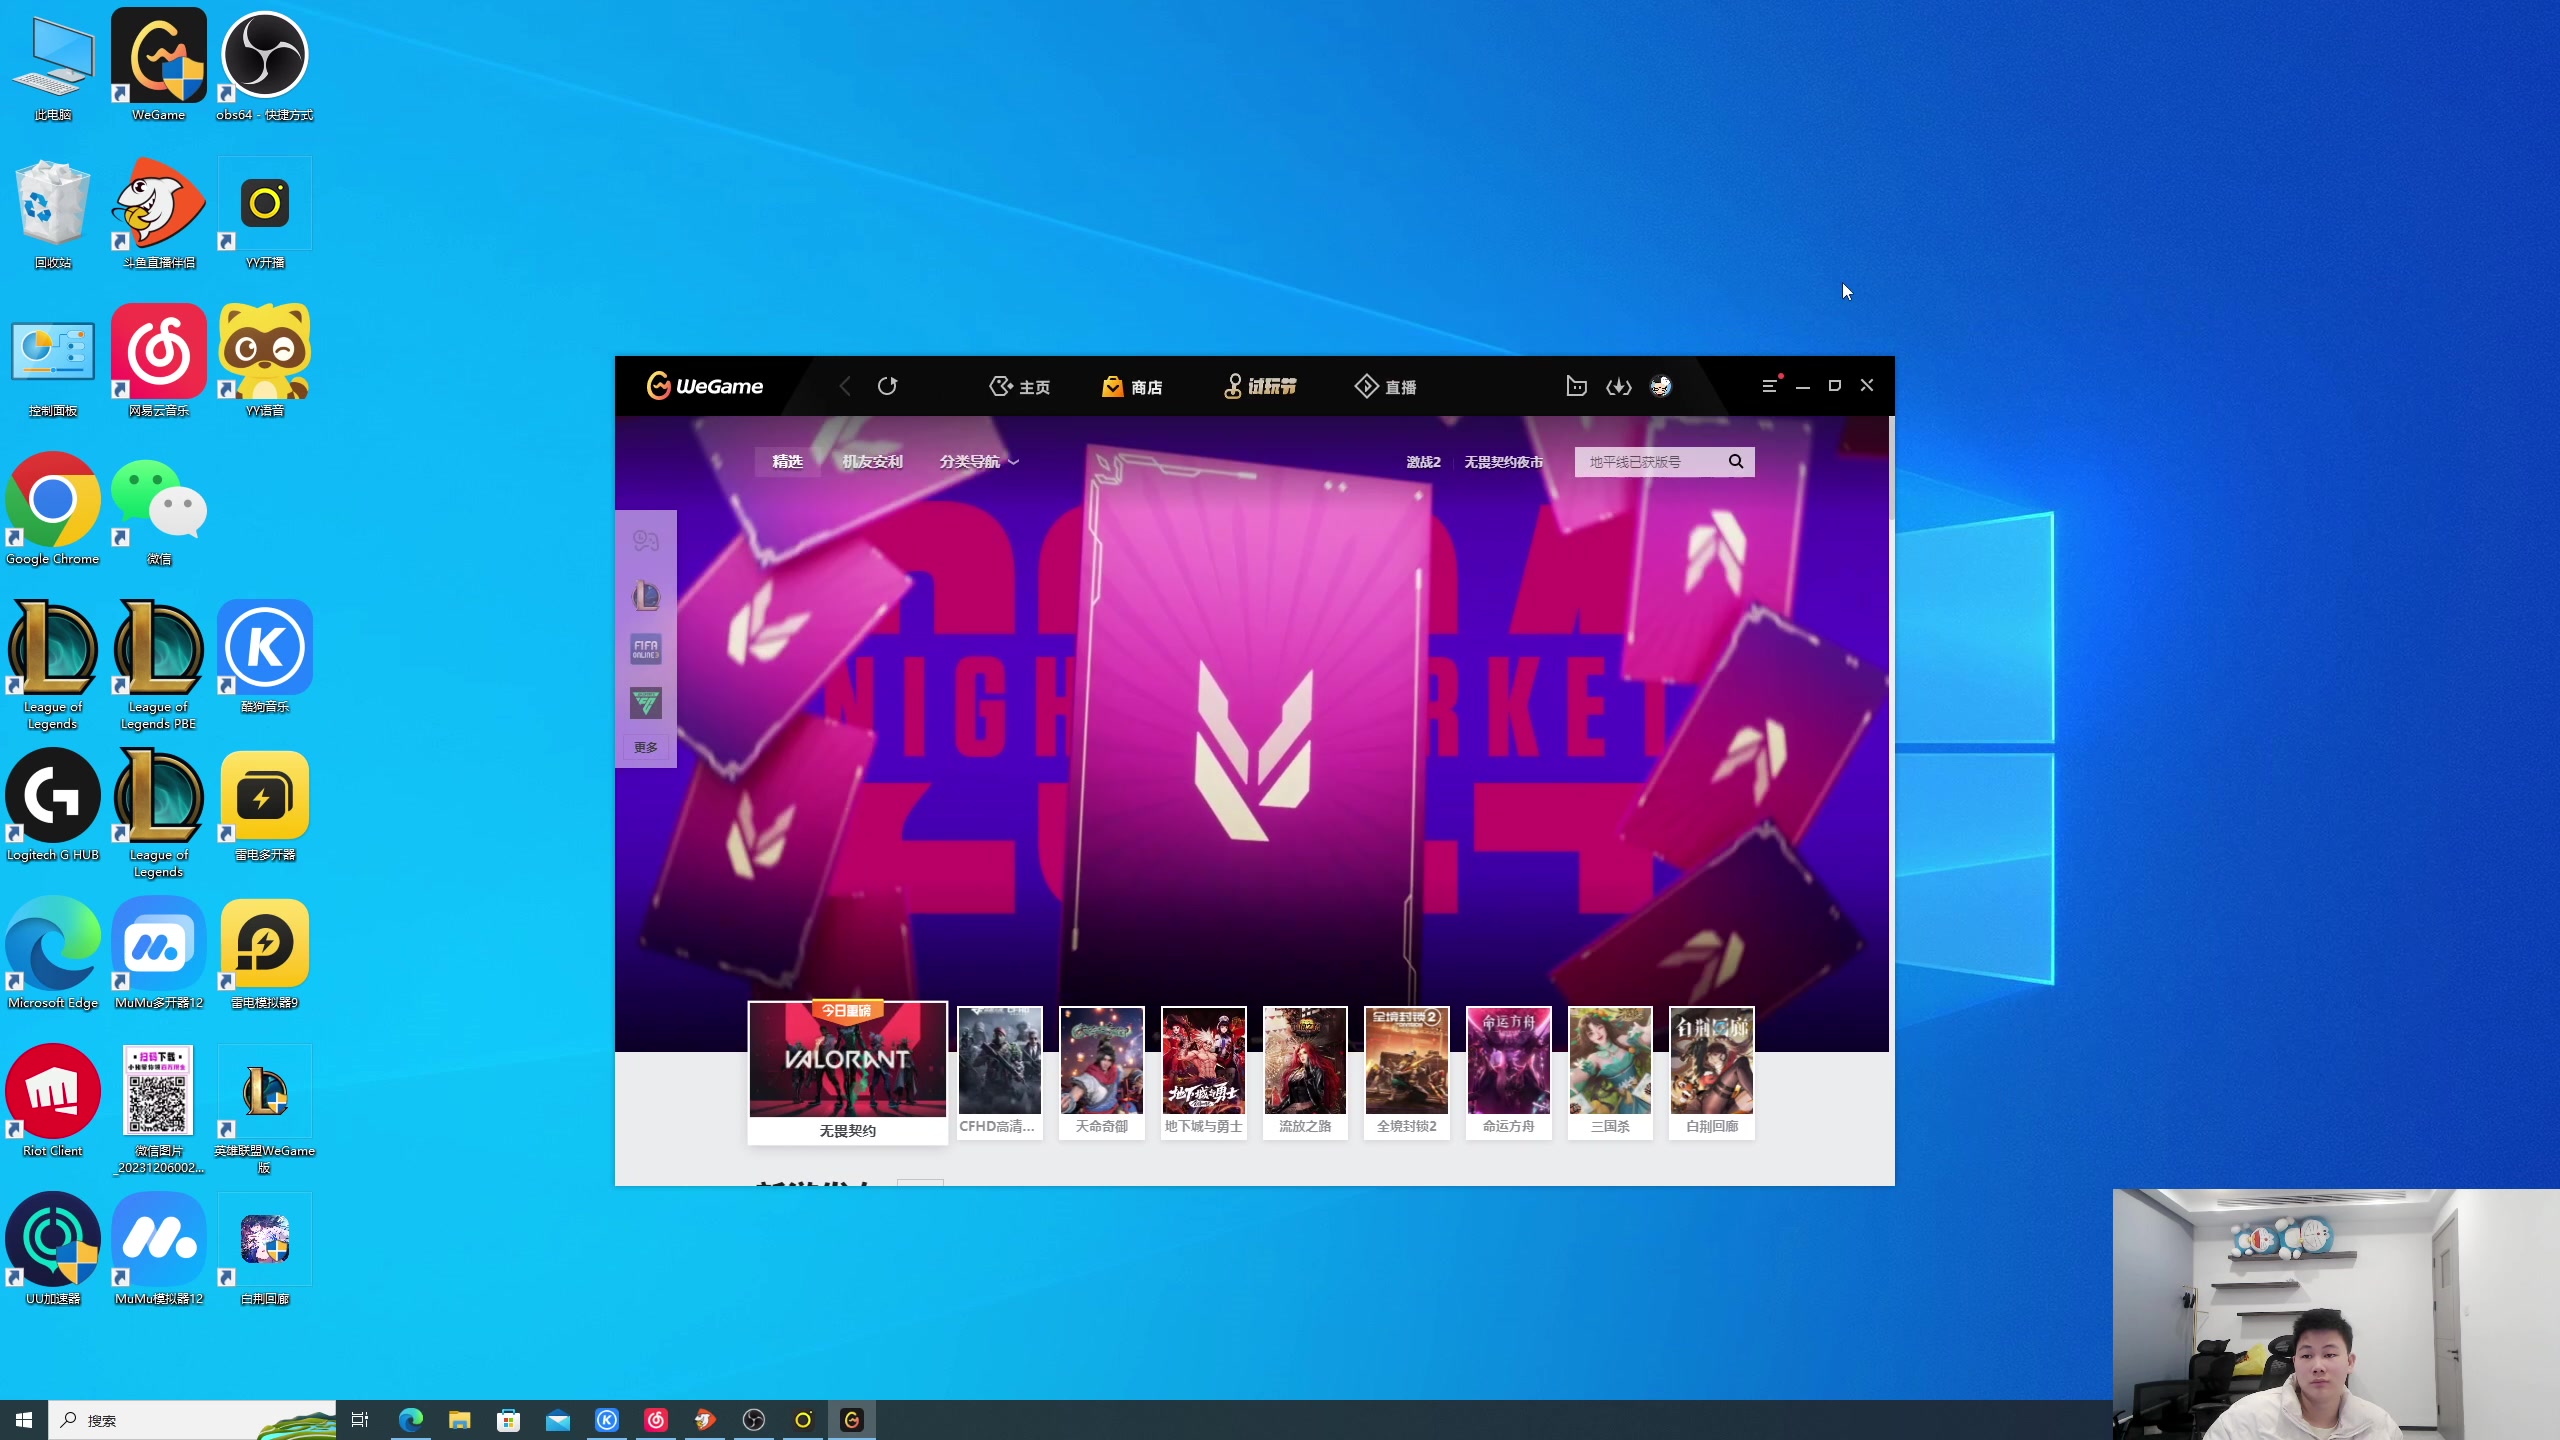This screenshot has height=1440, width=2560.
Task: Select the 网易云音乐 desktop icon
Action: click(x=158, y=361)
